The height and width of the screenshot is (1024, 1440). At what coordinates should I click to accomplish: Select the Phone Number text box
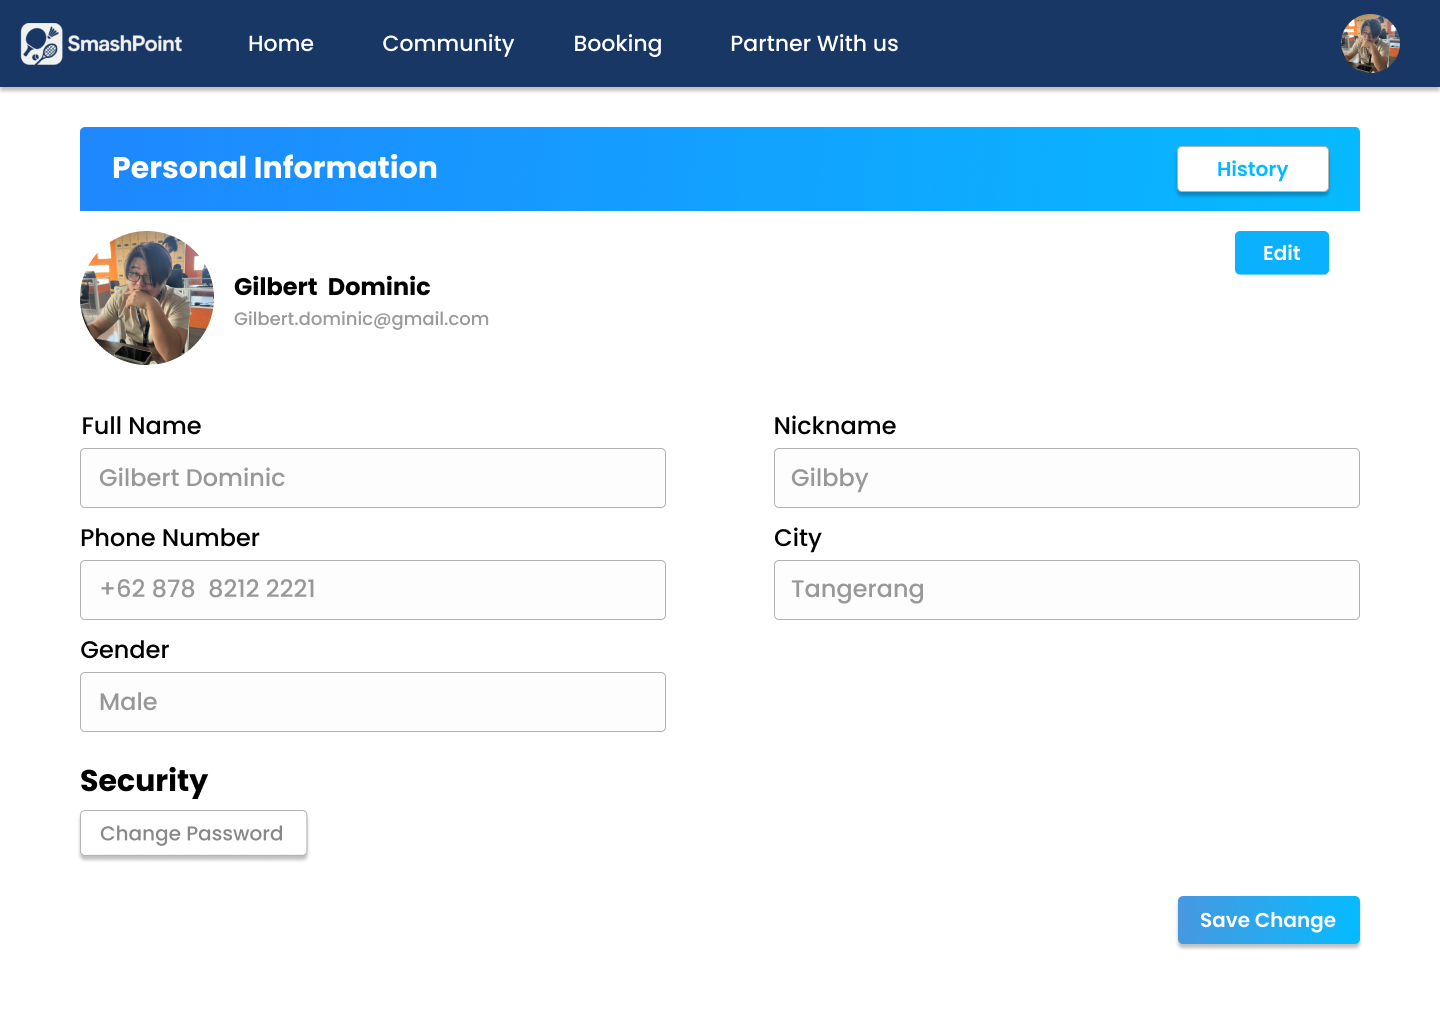pyautogui.click(x=373, y=590)
